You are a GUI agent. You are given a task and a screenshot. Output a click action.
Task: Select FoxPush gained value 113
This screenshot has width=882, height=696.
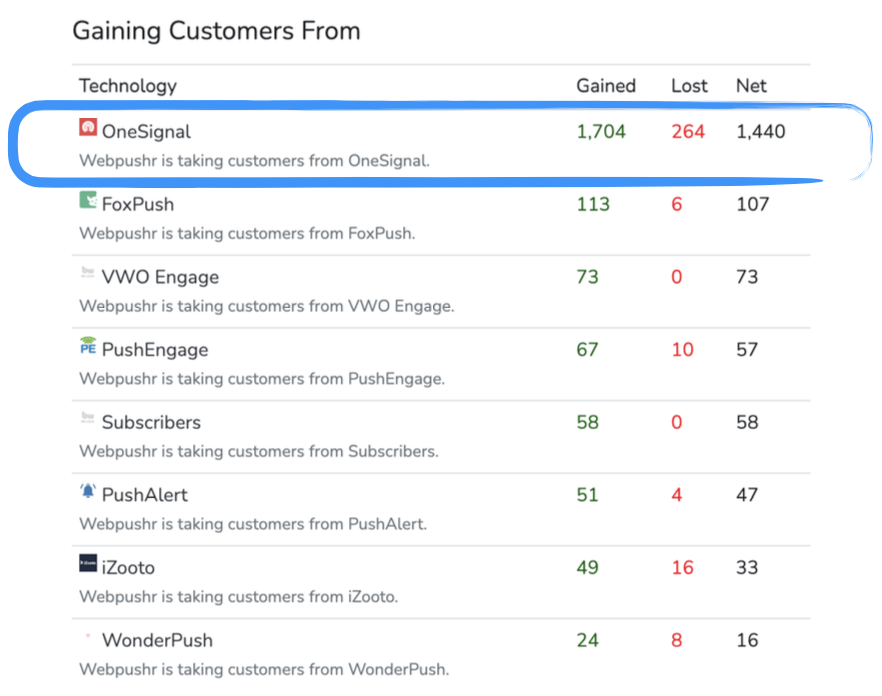(593, 204)
